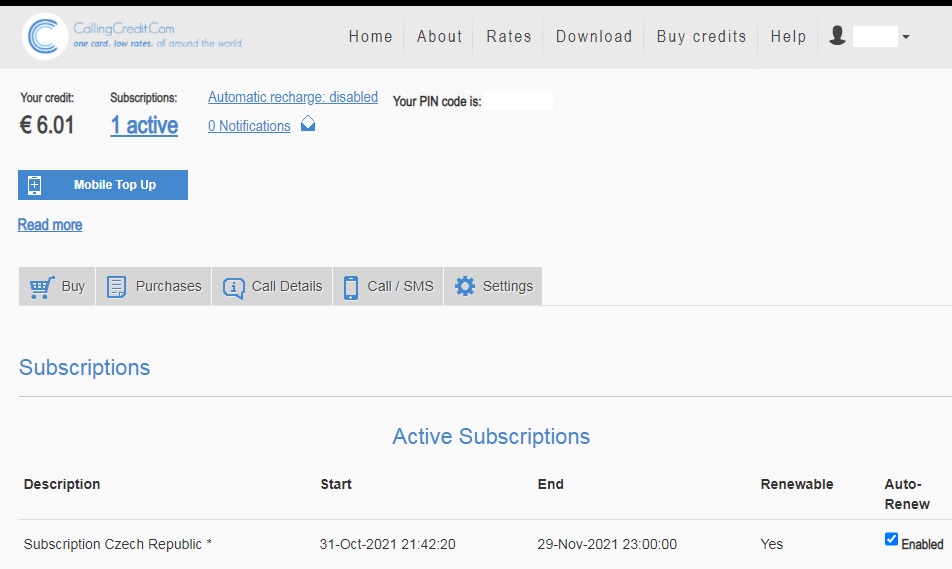Disable Auto-Renew checkbox for Czech Republic subscription
Viewport: 952px width, 569px height.
tap(891, 539)
